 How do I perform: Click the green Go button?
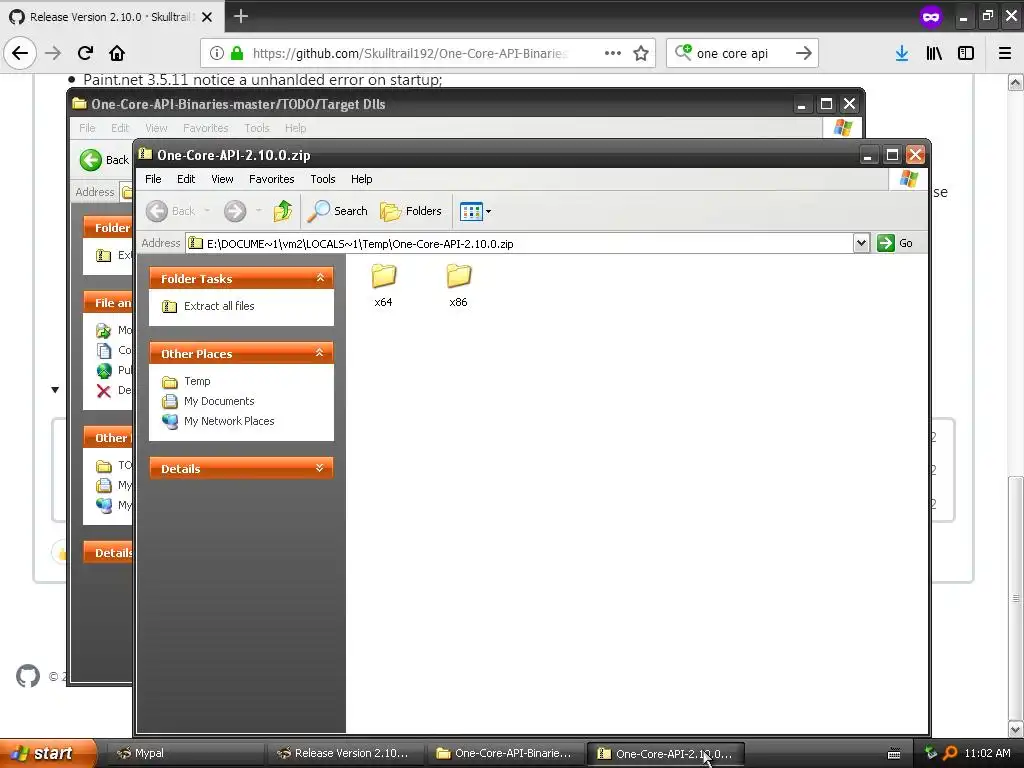tap(895, 243)
